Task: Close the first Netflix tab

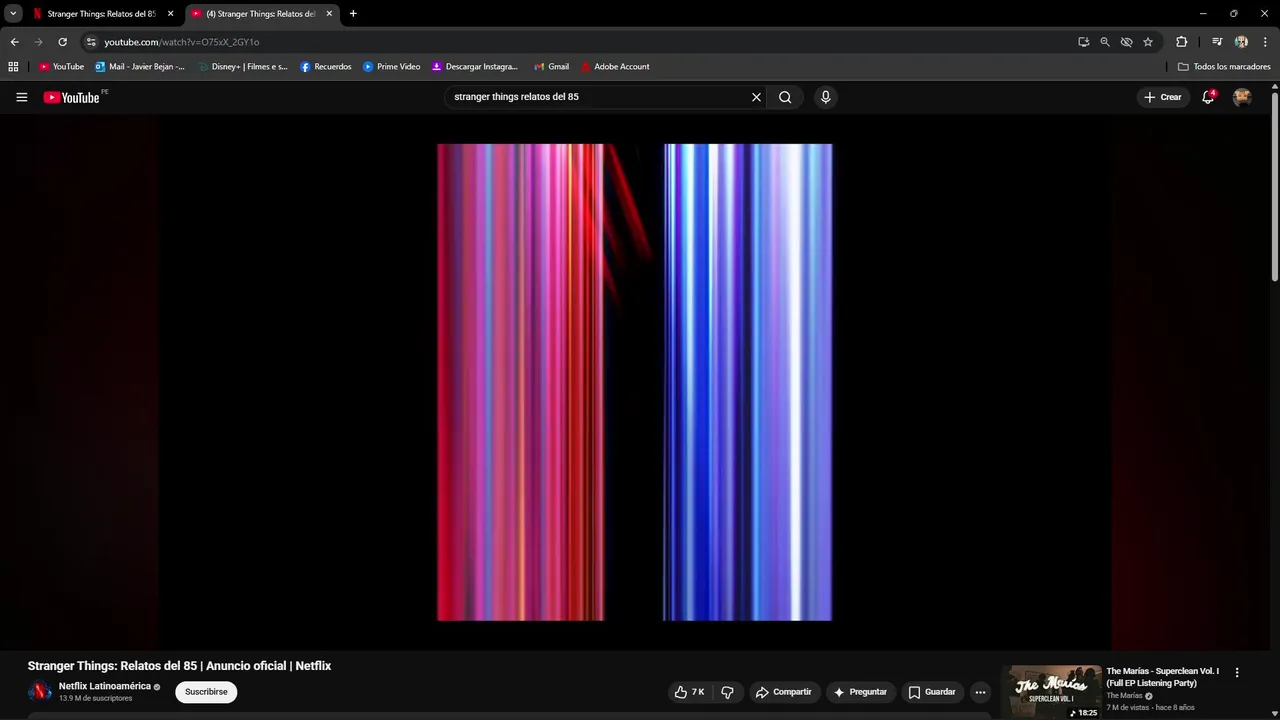Action: click(170, 14)
